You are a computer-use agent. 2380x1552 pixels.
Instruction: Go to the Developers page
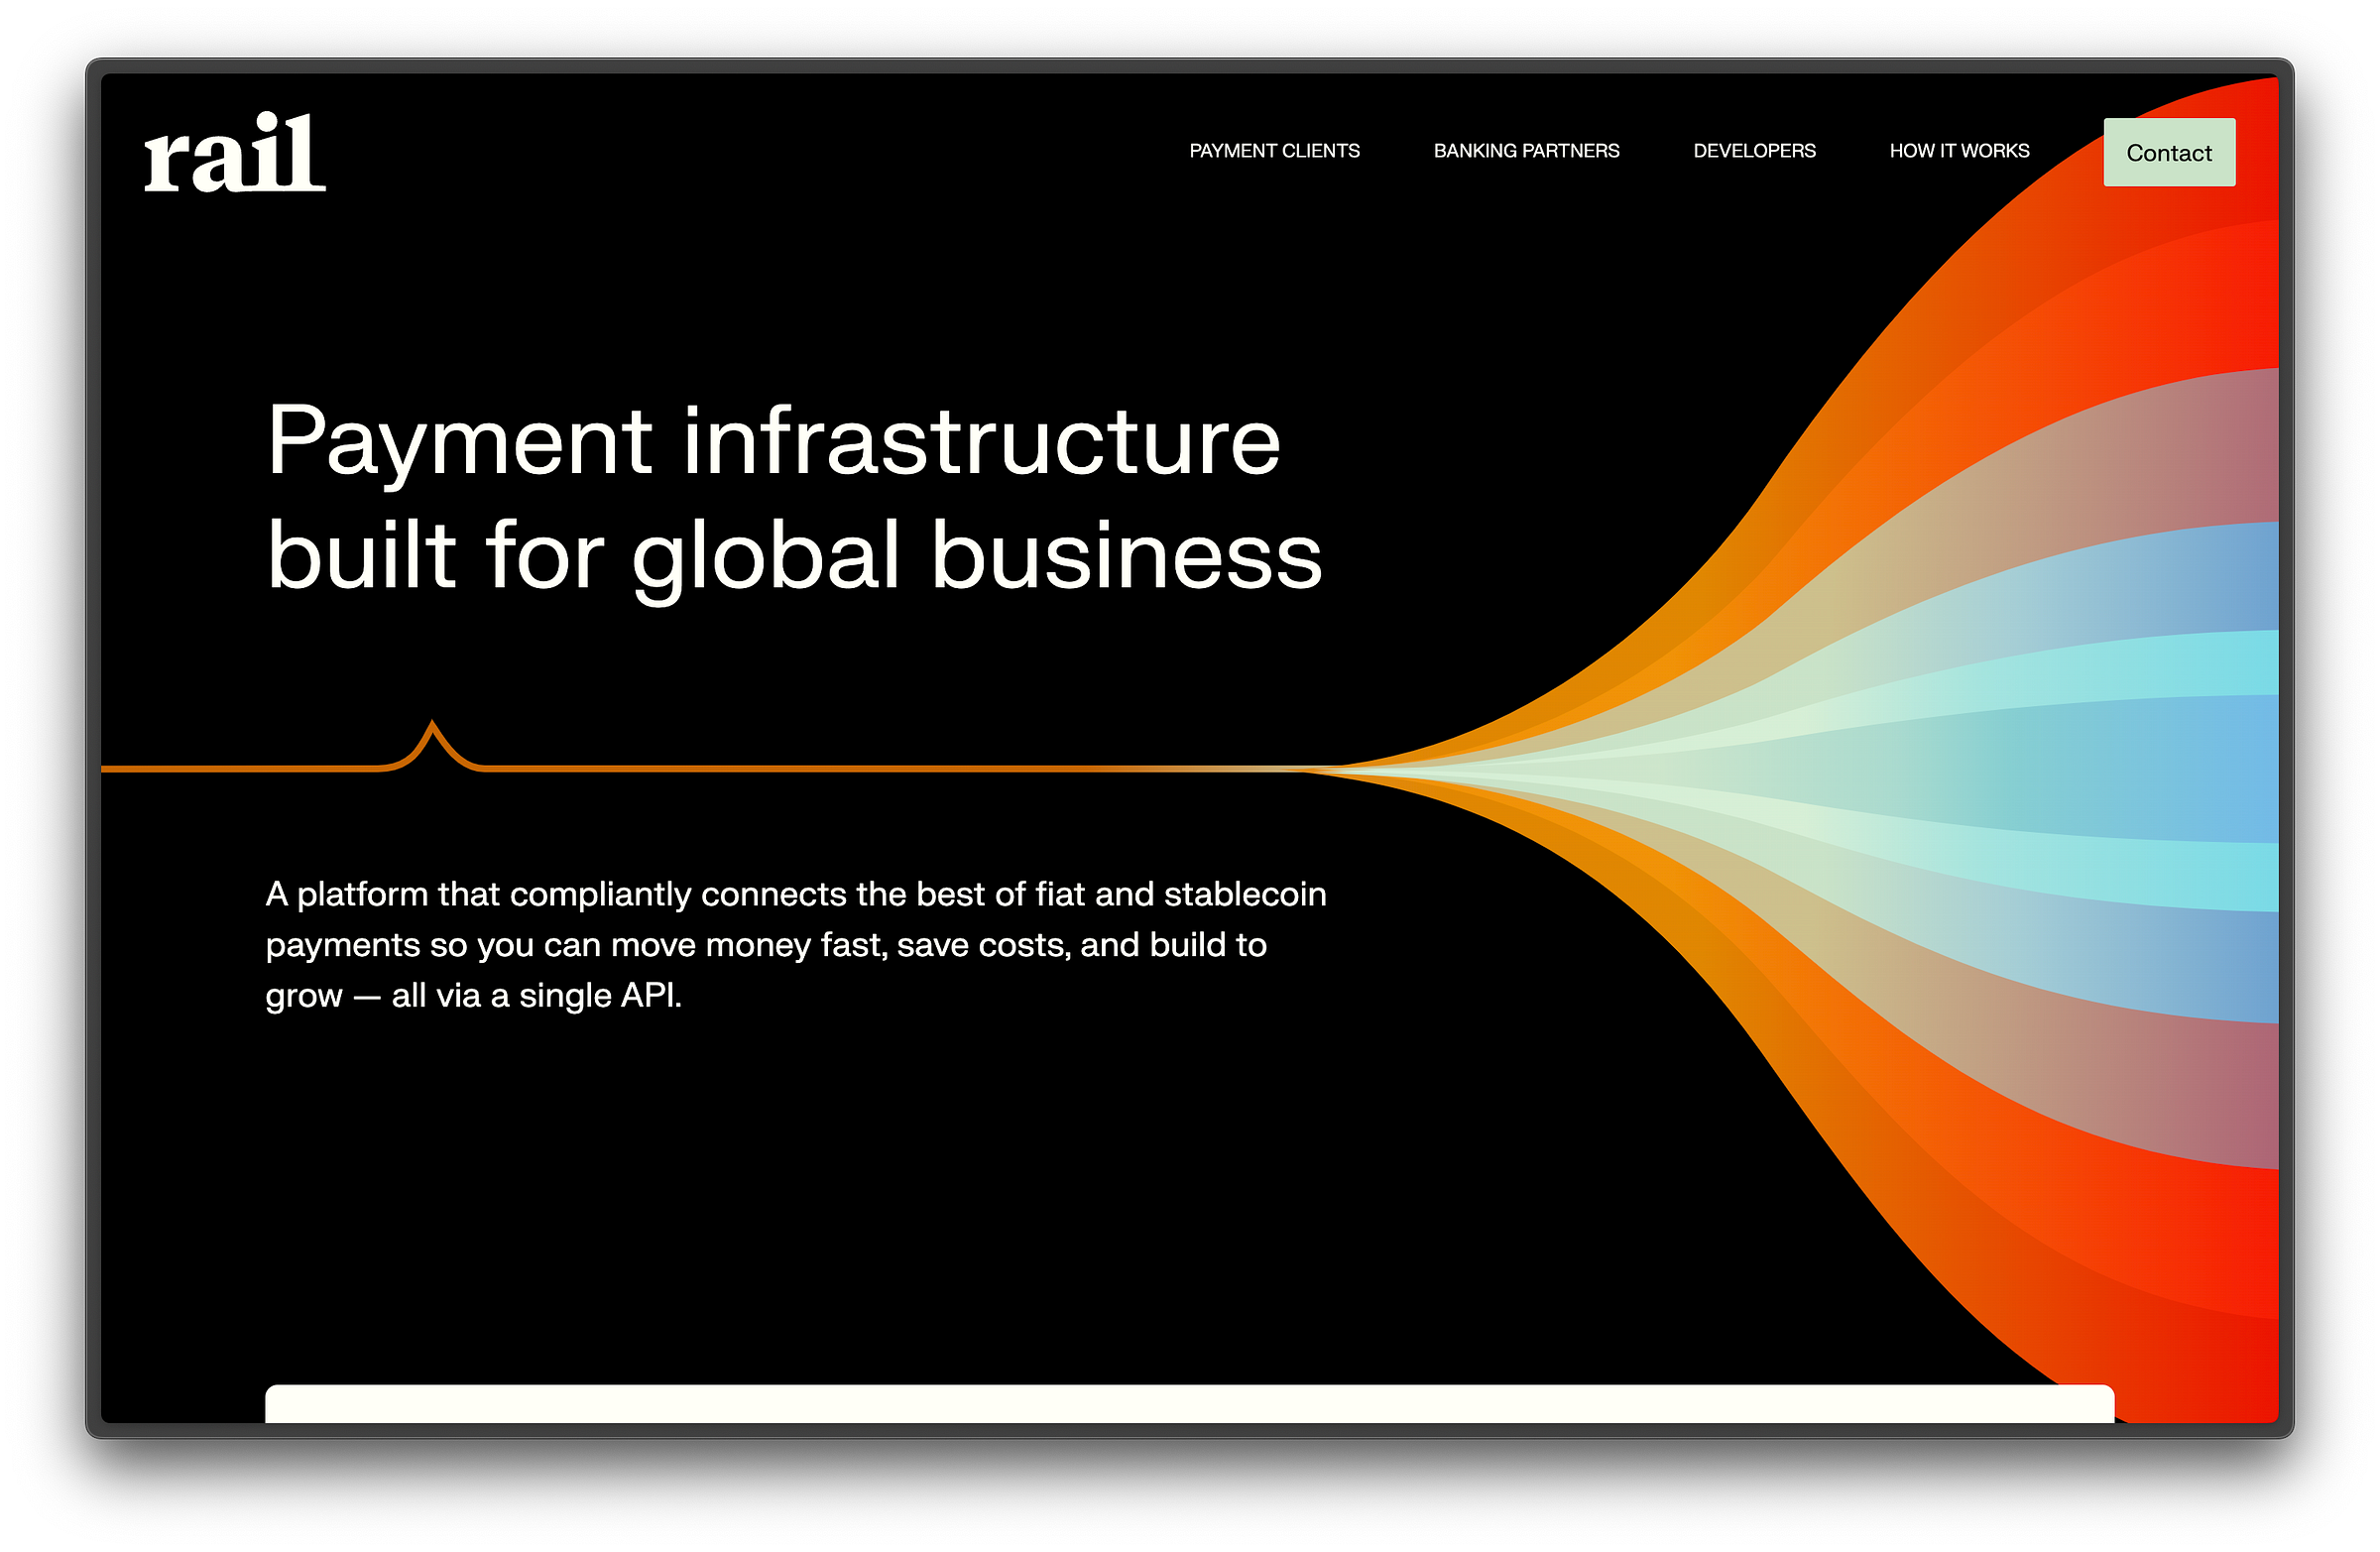[x=1754, y=151]
